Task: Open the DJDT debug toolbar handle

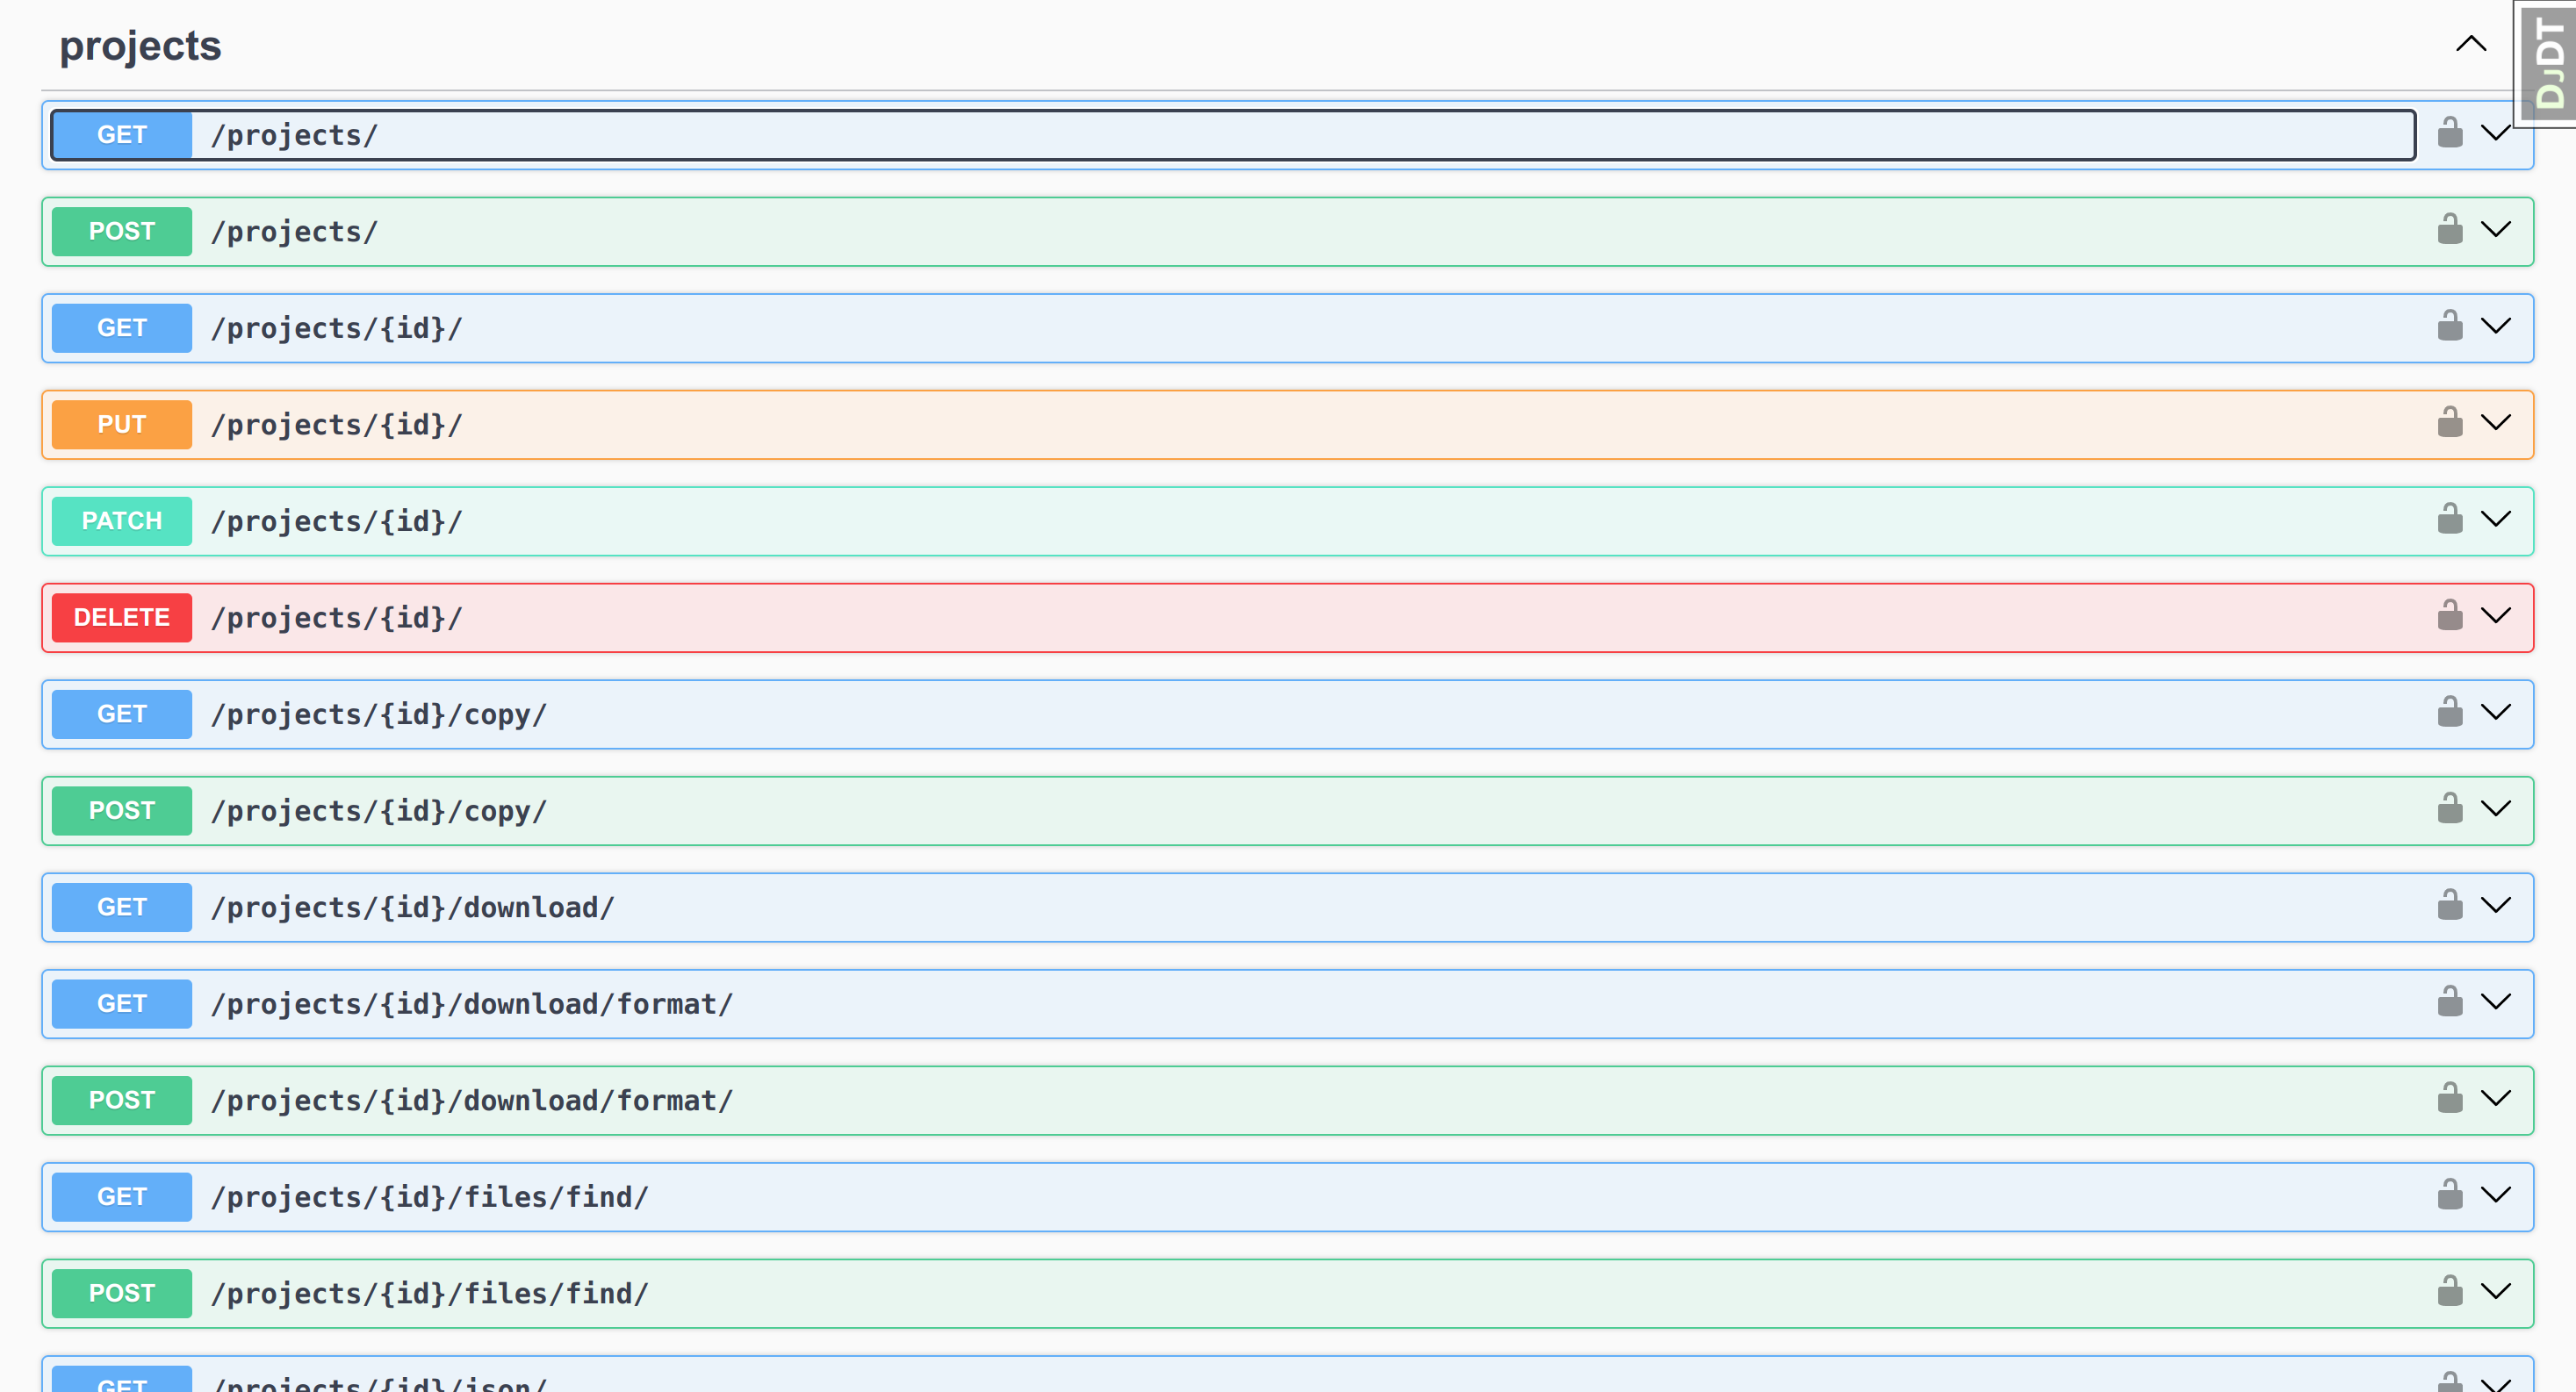Action: [x=2547, y=63]
